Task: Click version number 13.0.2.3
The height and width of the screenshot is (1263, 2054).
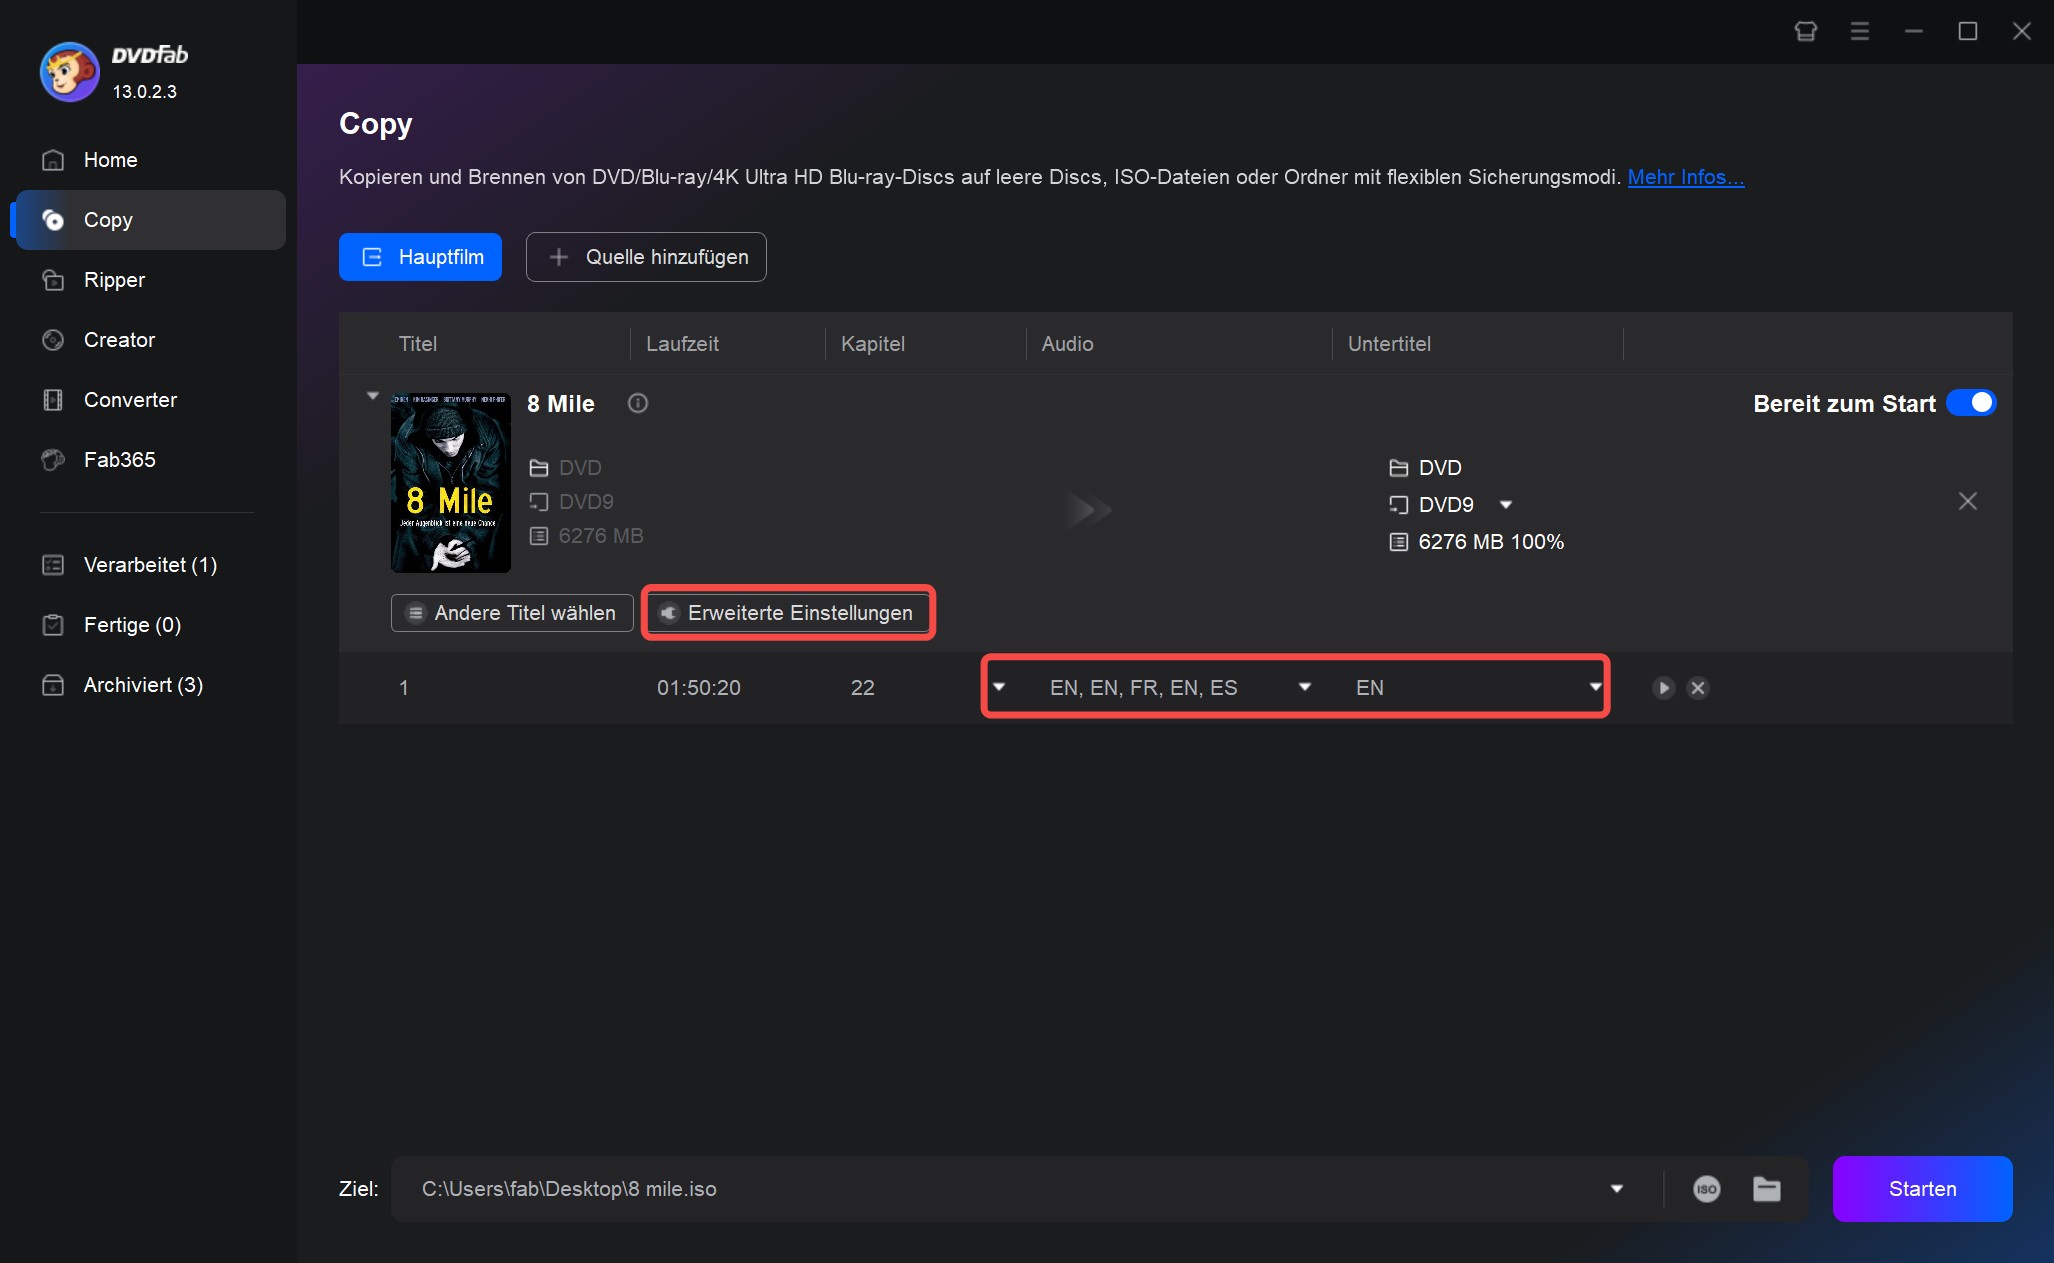Action: (144, 92)
